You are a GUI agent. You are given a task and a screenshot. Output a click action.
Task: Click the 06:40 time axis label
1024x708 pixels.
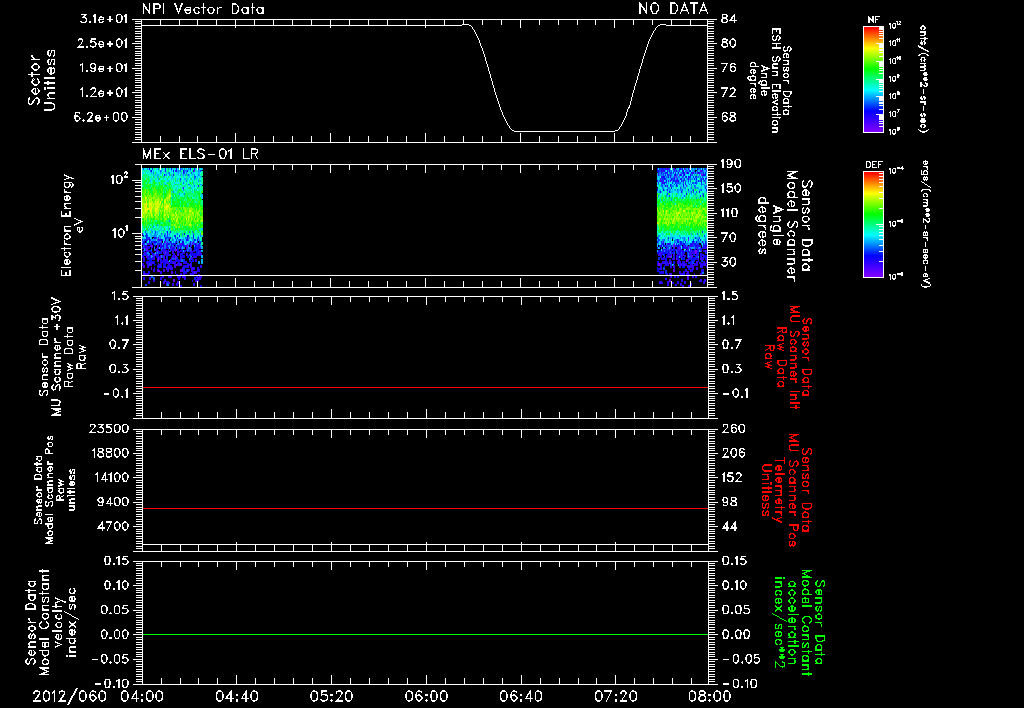[520, 696]
